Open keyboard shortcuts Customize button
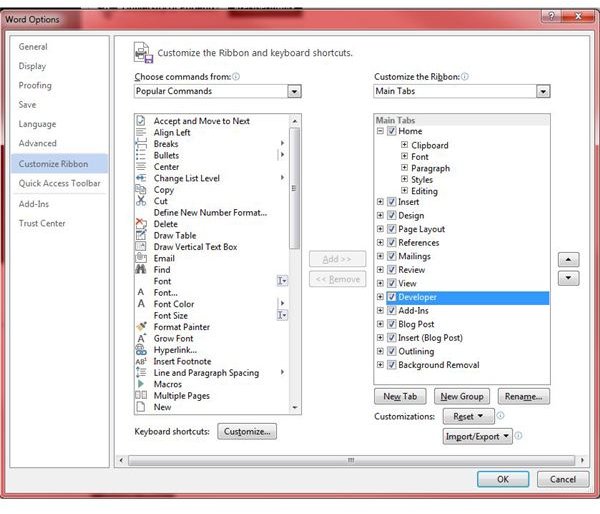Screen dimensions: 600x514 (247, 431)
